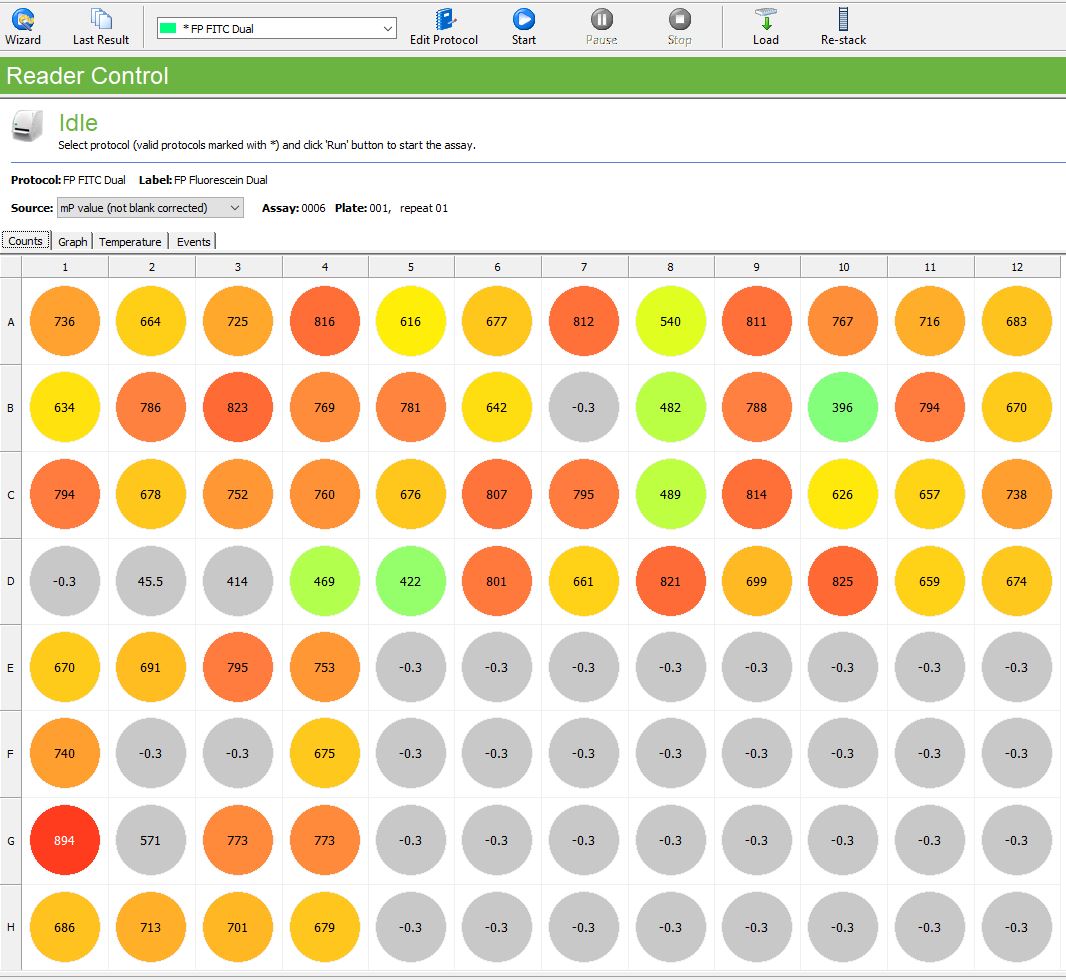The image size is (1066, 980).
Task: Click the Pause button
Action: (601, 26)
